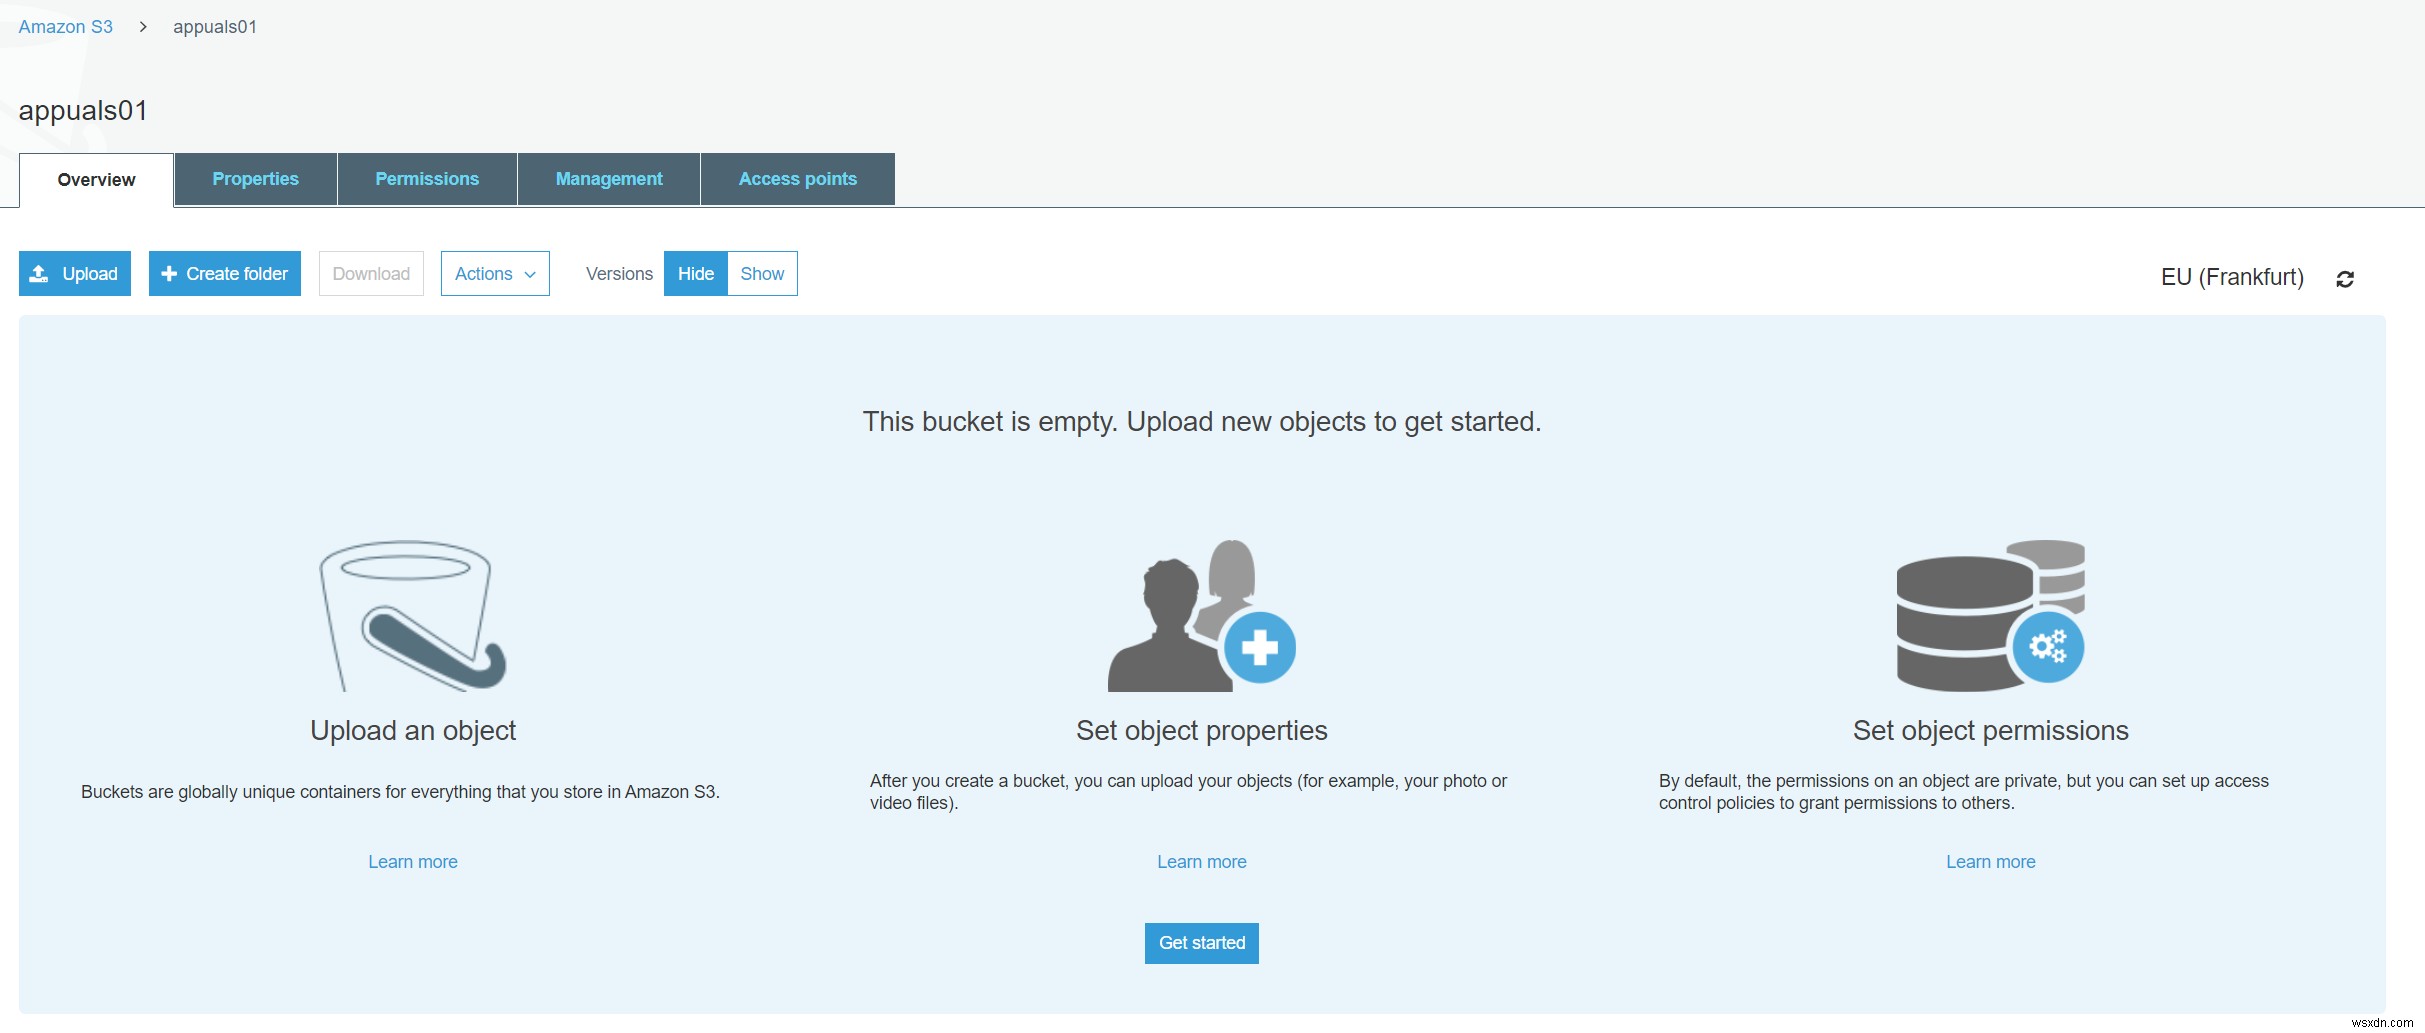Open the region selector showing EU (Frankfurt)

[x=2231, y=277]
